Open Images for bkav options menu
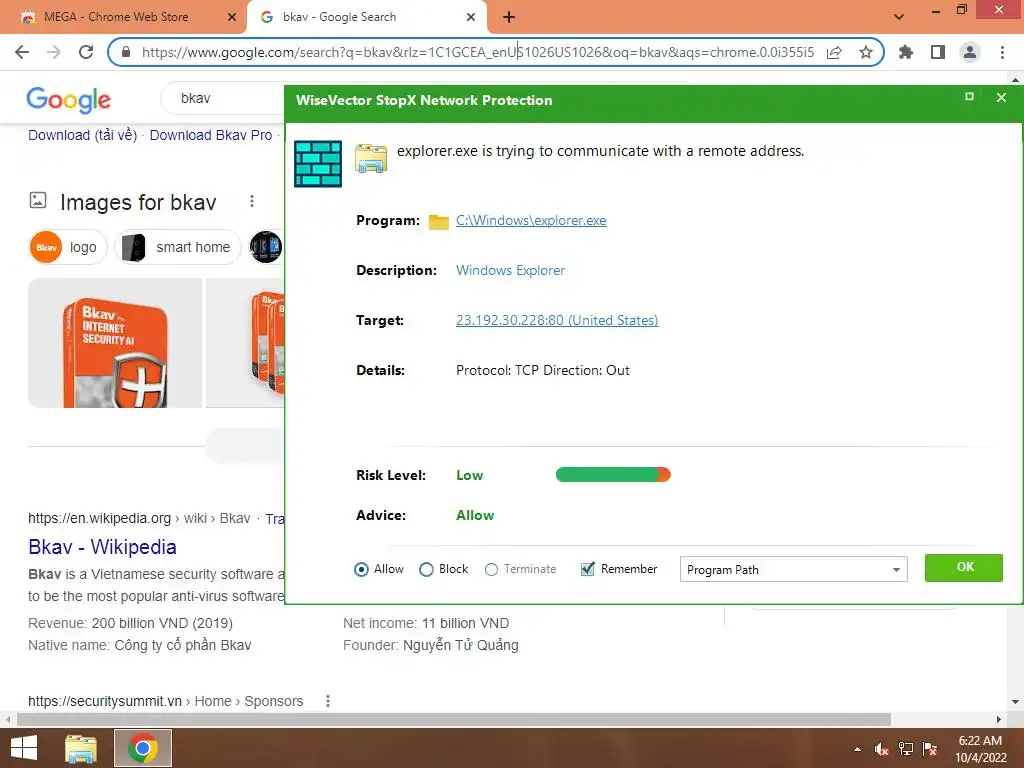 [x=251, y=201]
